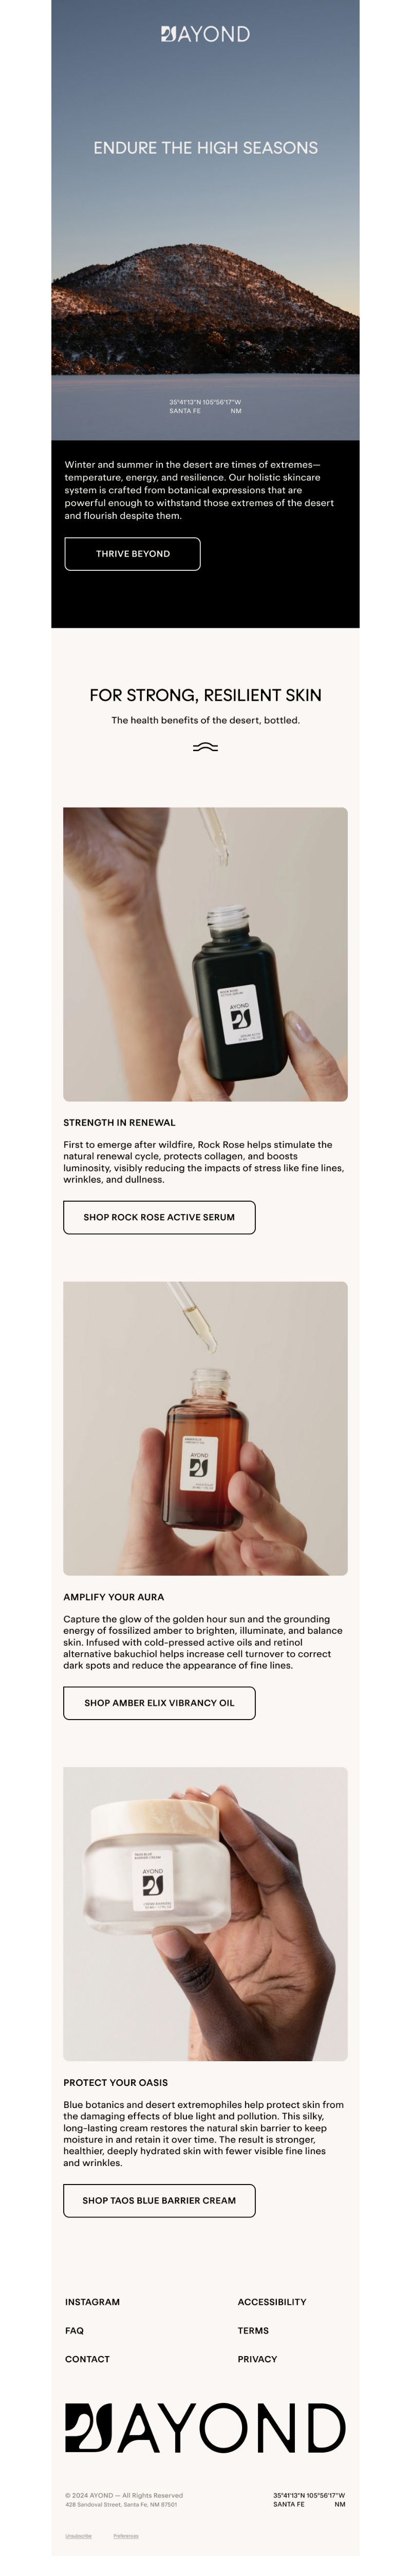This screenshot has width=411, height=2576.
Task: Open the FAQ footer link
Action: (x=74, y=2330)
